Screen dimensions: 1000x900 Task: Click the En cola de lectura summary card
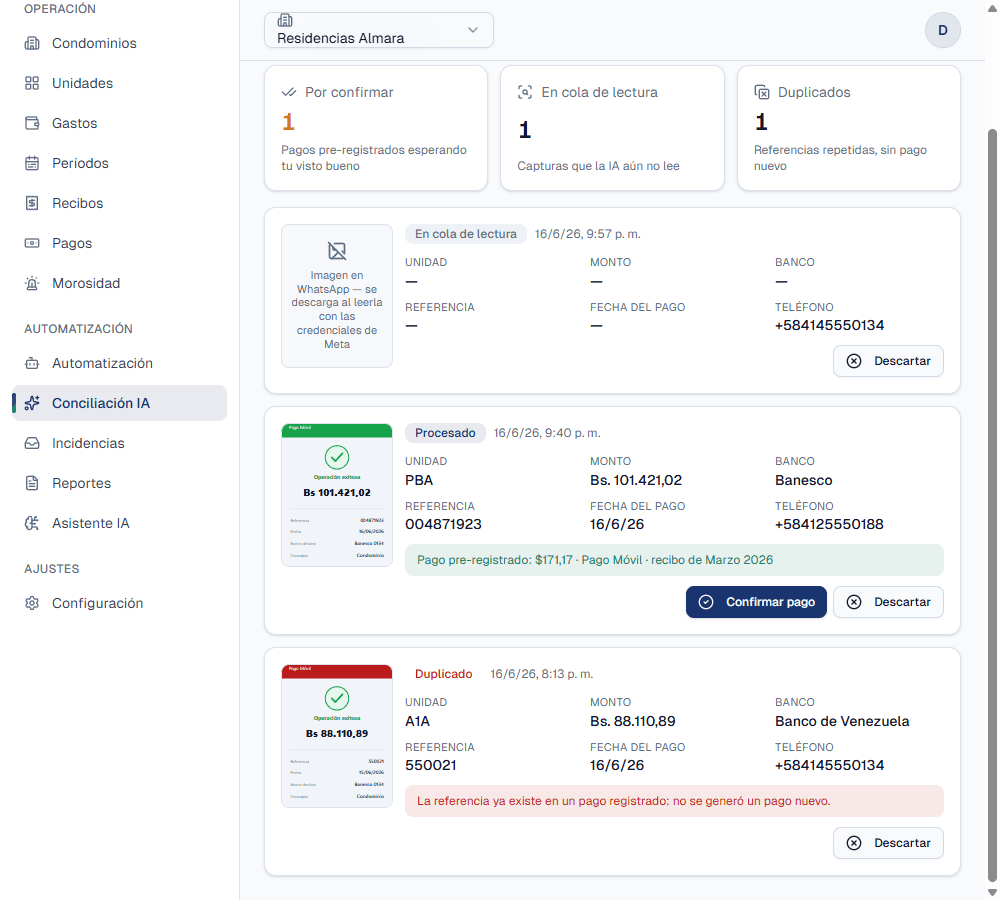[612, 128]
